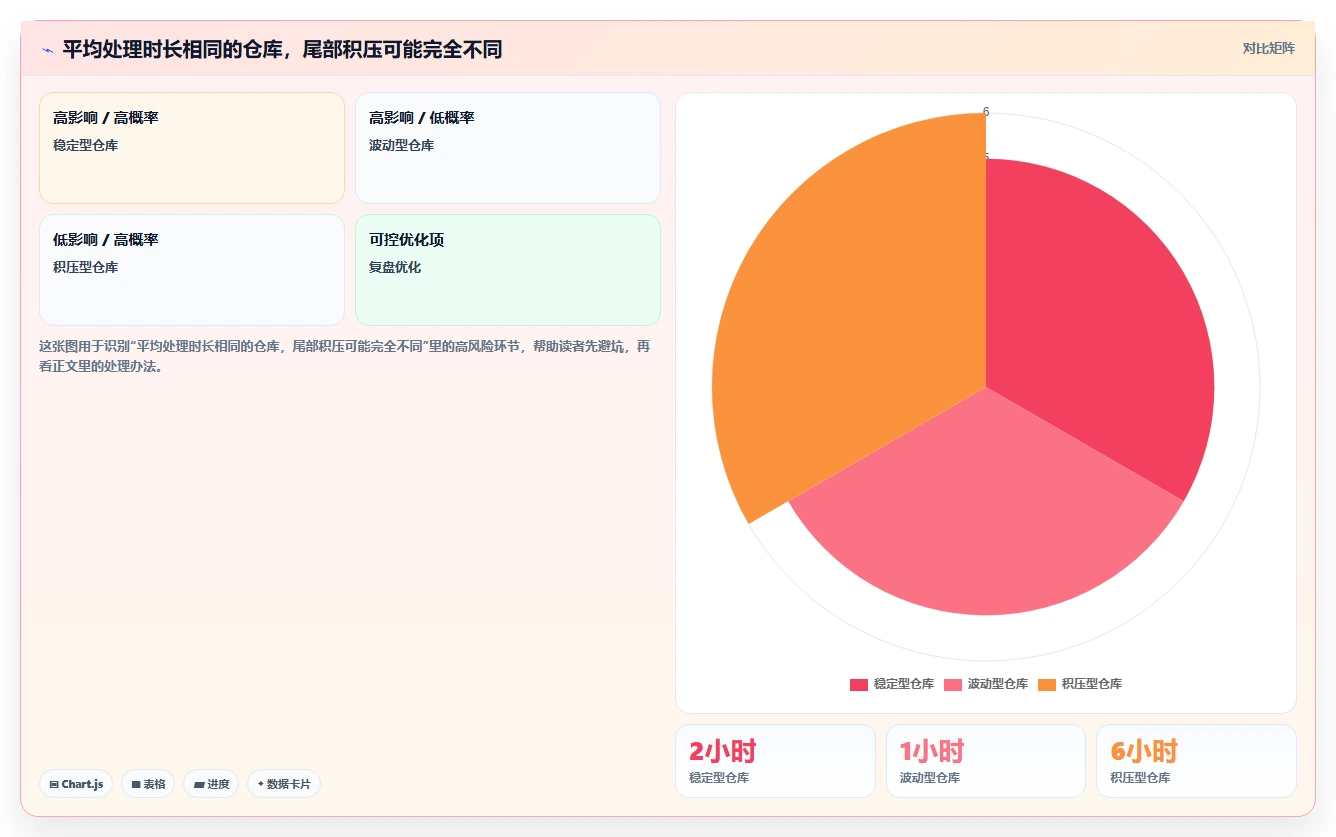Click the 1小时 data card

pyautogui.click(x=986, y=761)
